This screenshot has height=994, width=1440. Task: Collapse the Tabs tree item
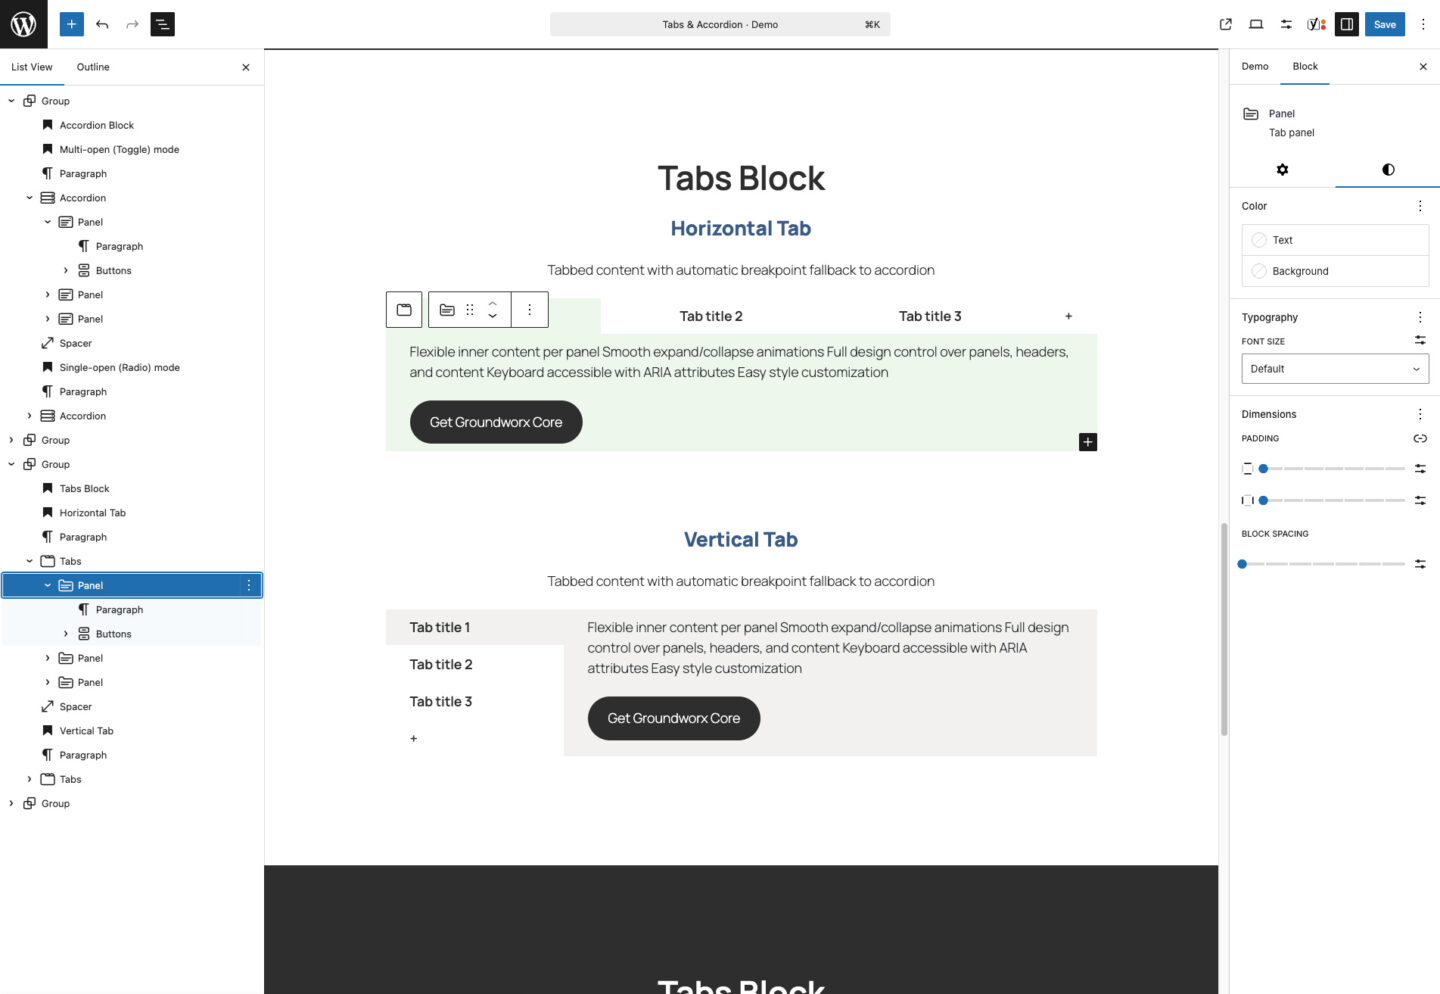[x=31, y=561]
